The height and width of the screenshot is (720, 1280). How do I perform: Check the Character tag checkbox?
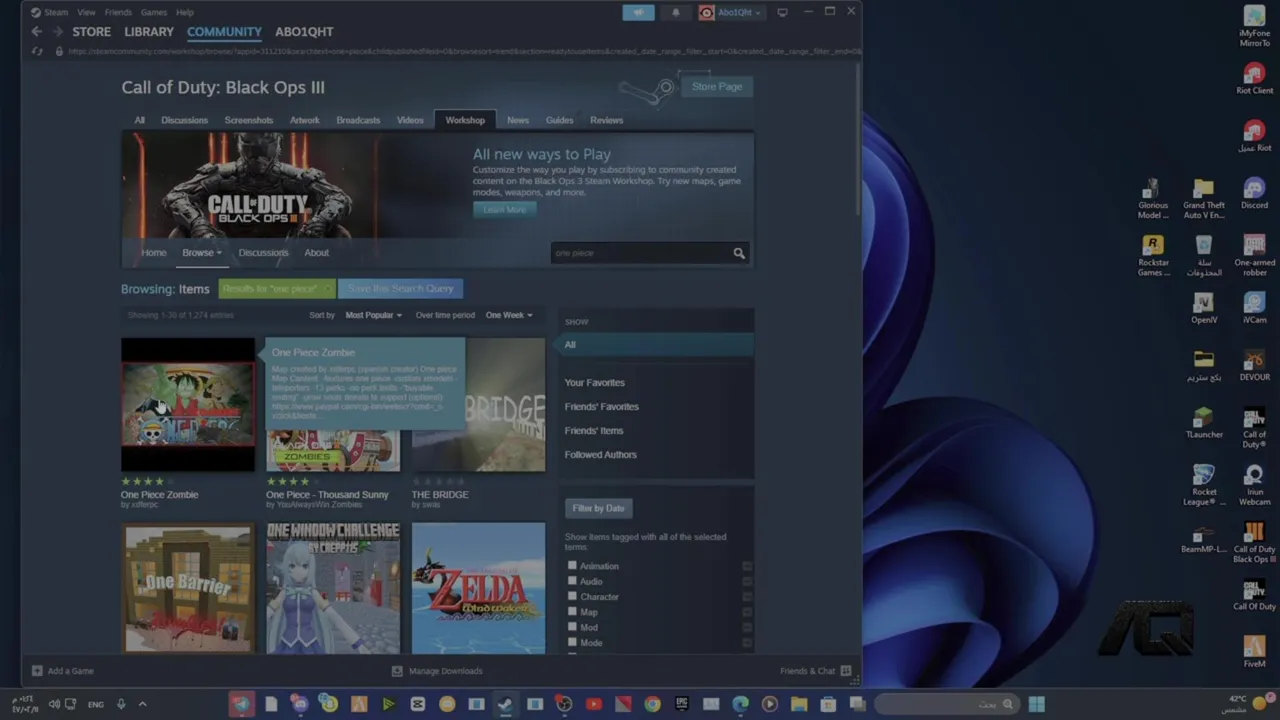572,596
